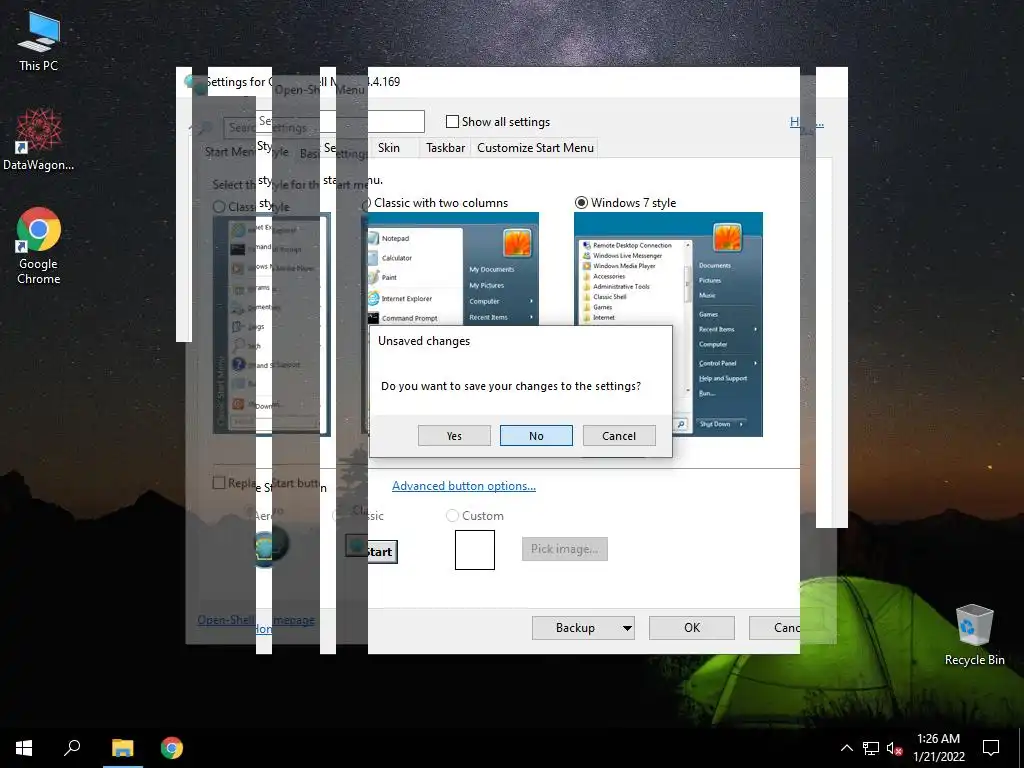The height and width of the screenshot is (768, 1024).
Task: Click the two columns style preview thumbnail
Action: (453, 268)
